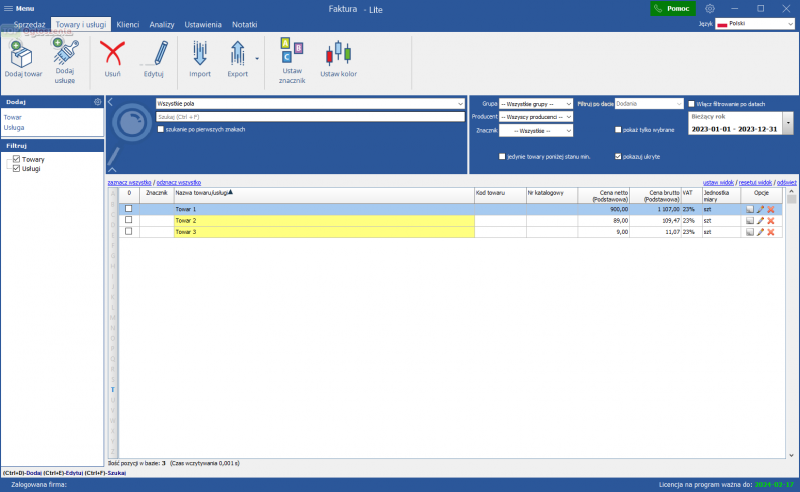Viewport: 800px width, 492px height.
Task: Click the Szukaj search input field
Action: click(311, 117)
